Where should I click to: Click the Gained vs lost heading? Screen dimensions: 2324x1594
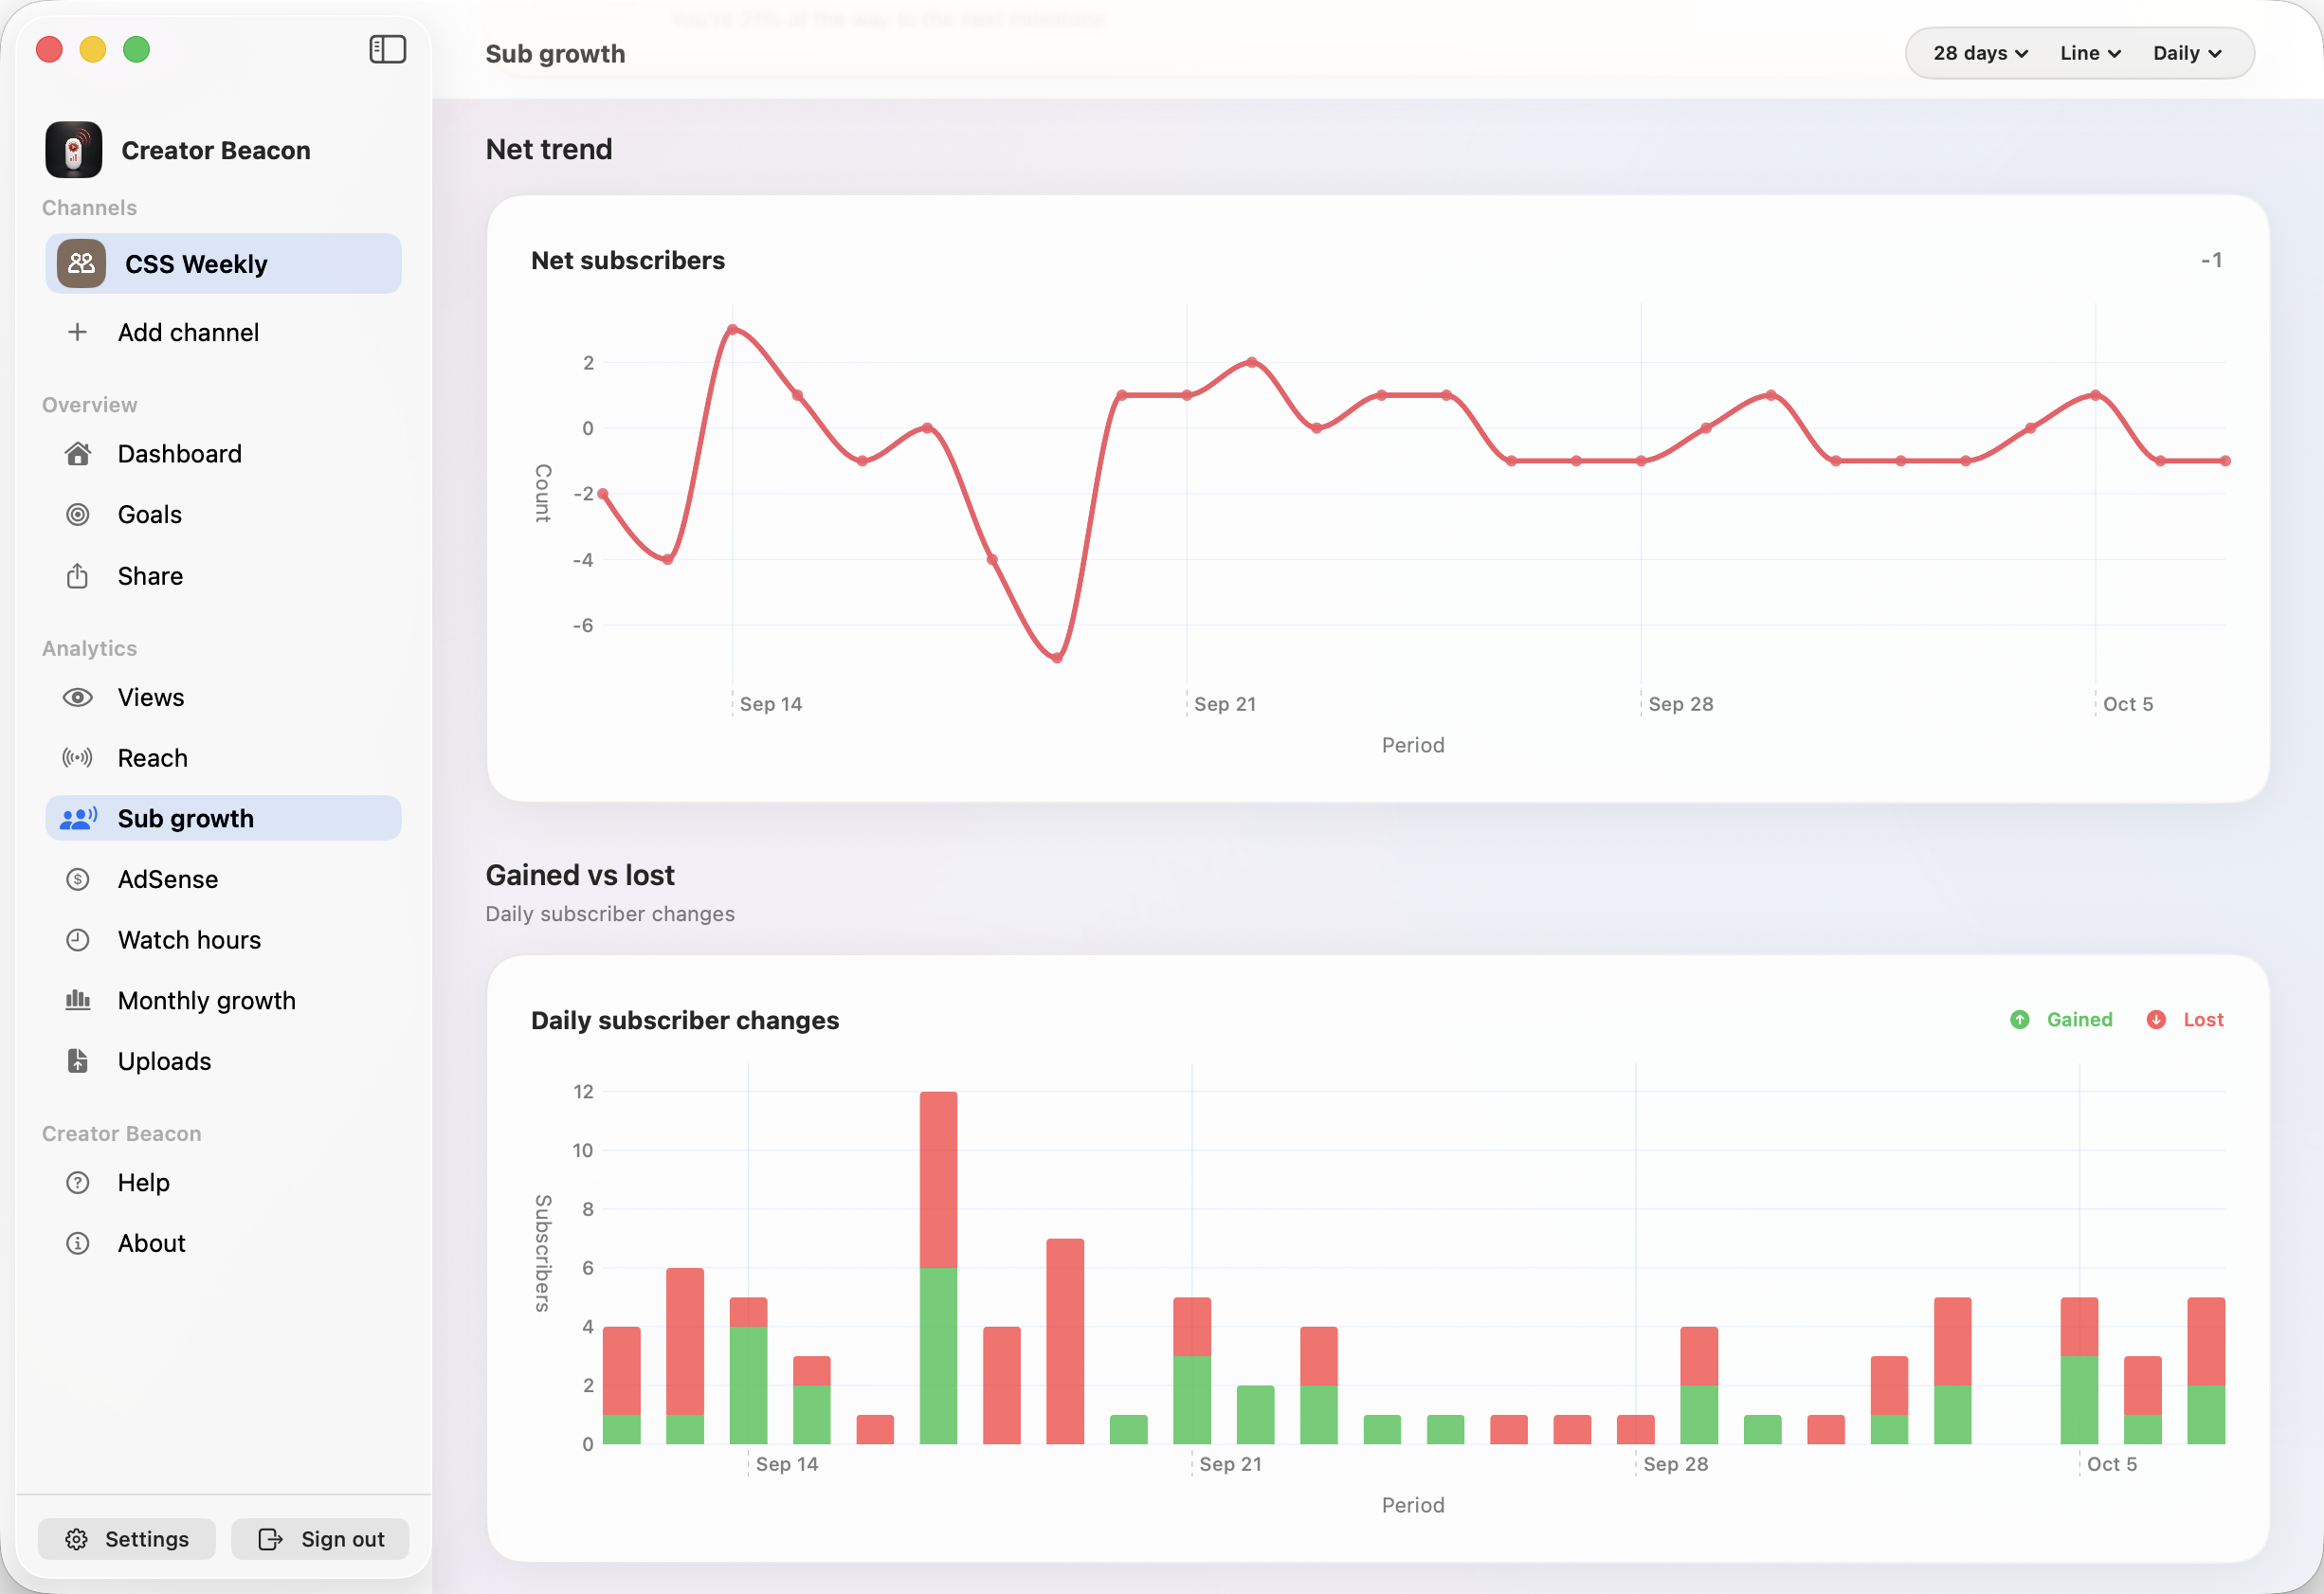[580, 875]
